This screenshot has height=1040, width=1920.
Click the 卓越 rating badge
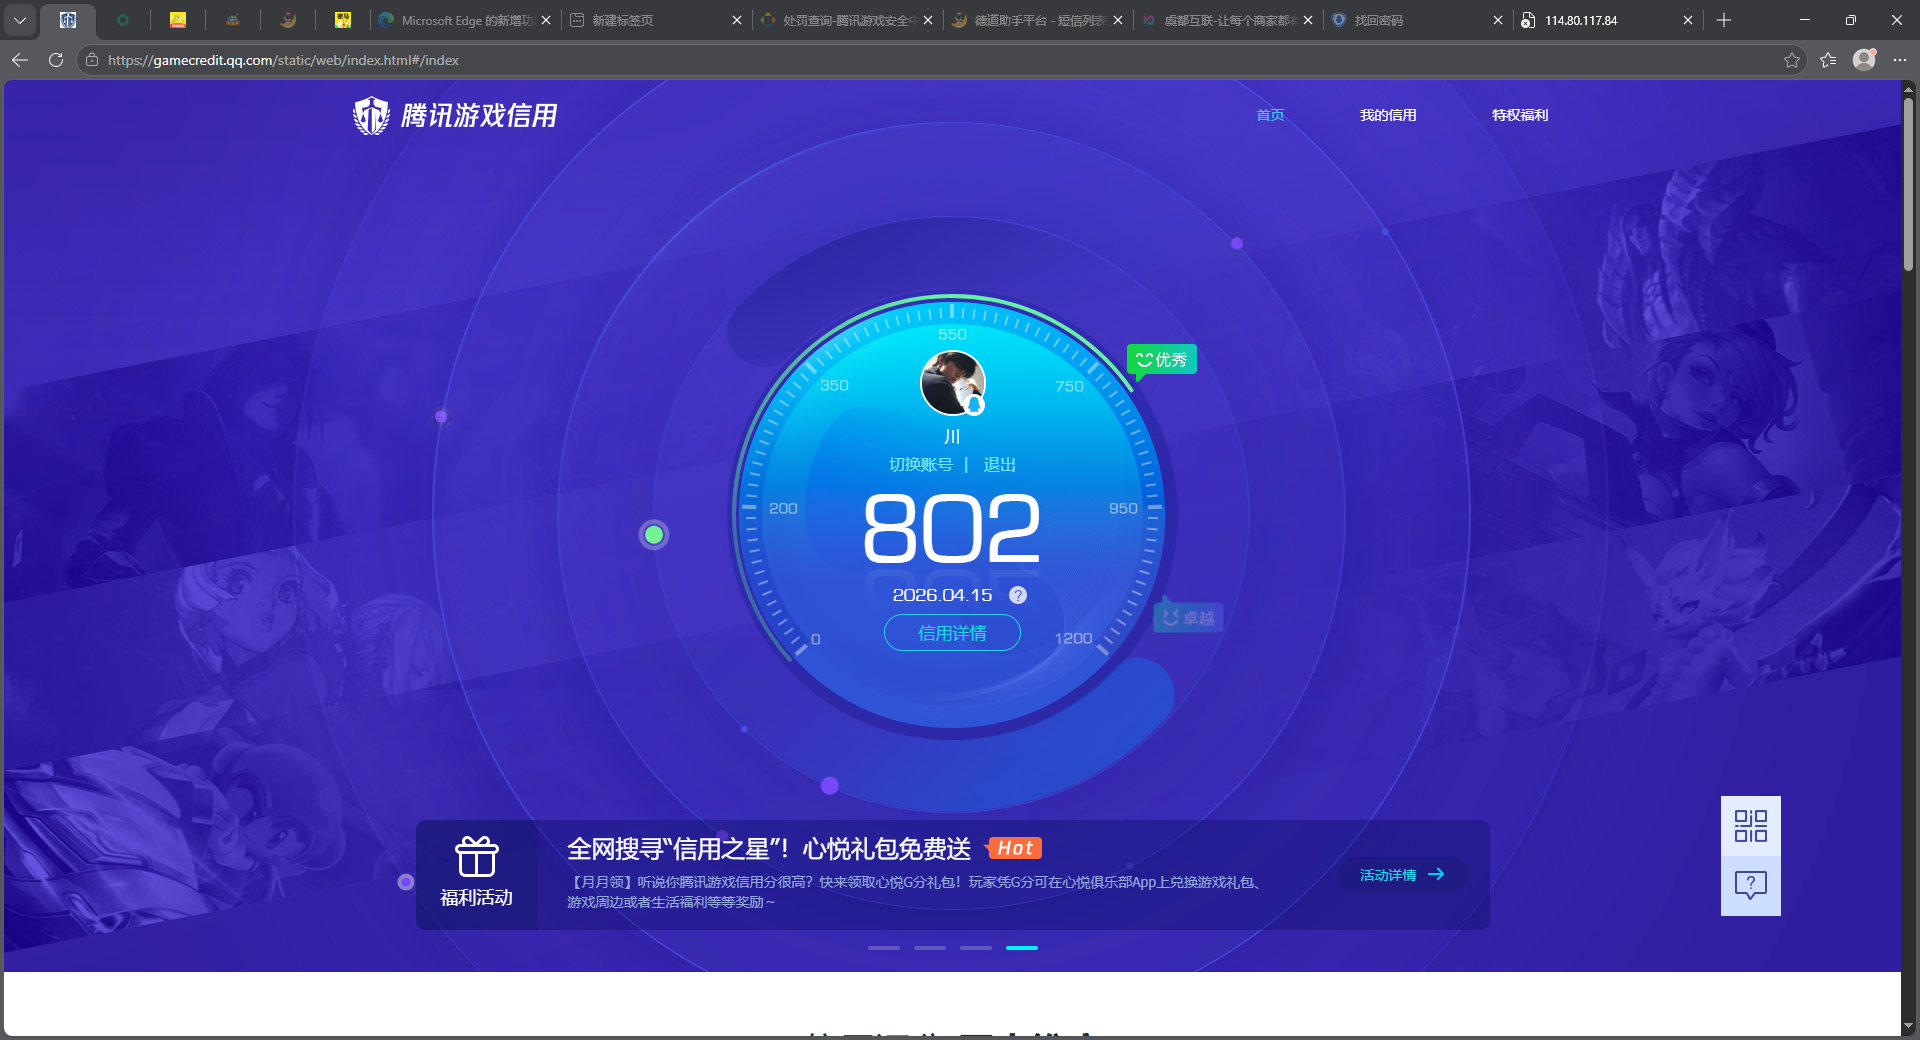(1187, 617)
